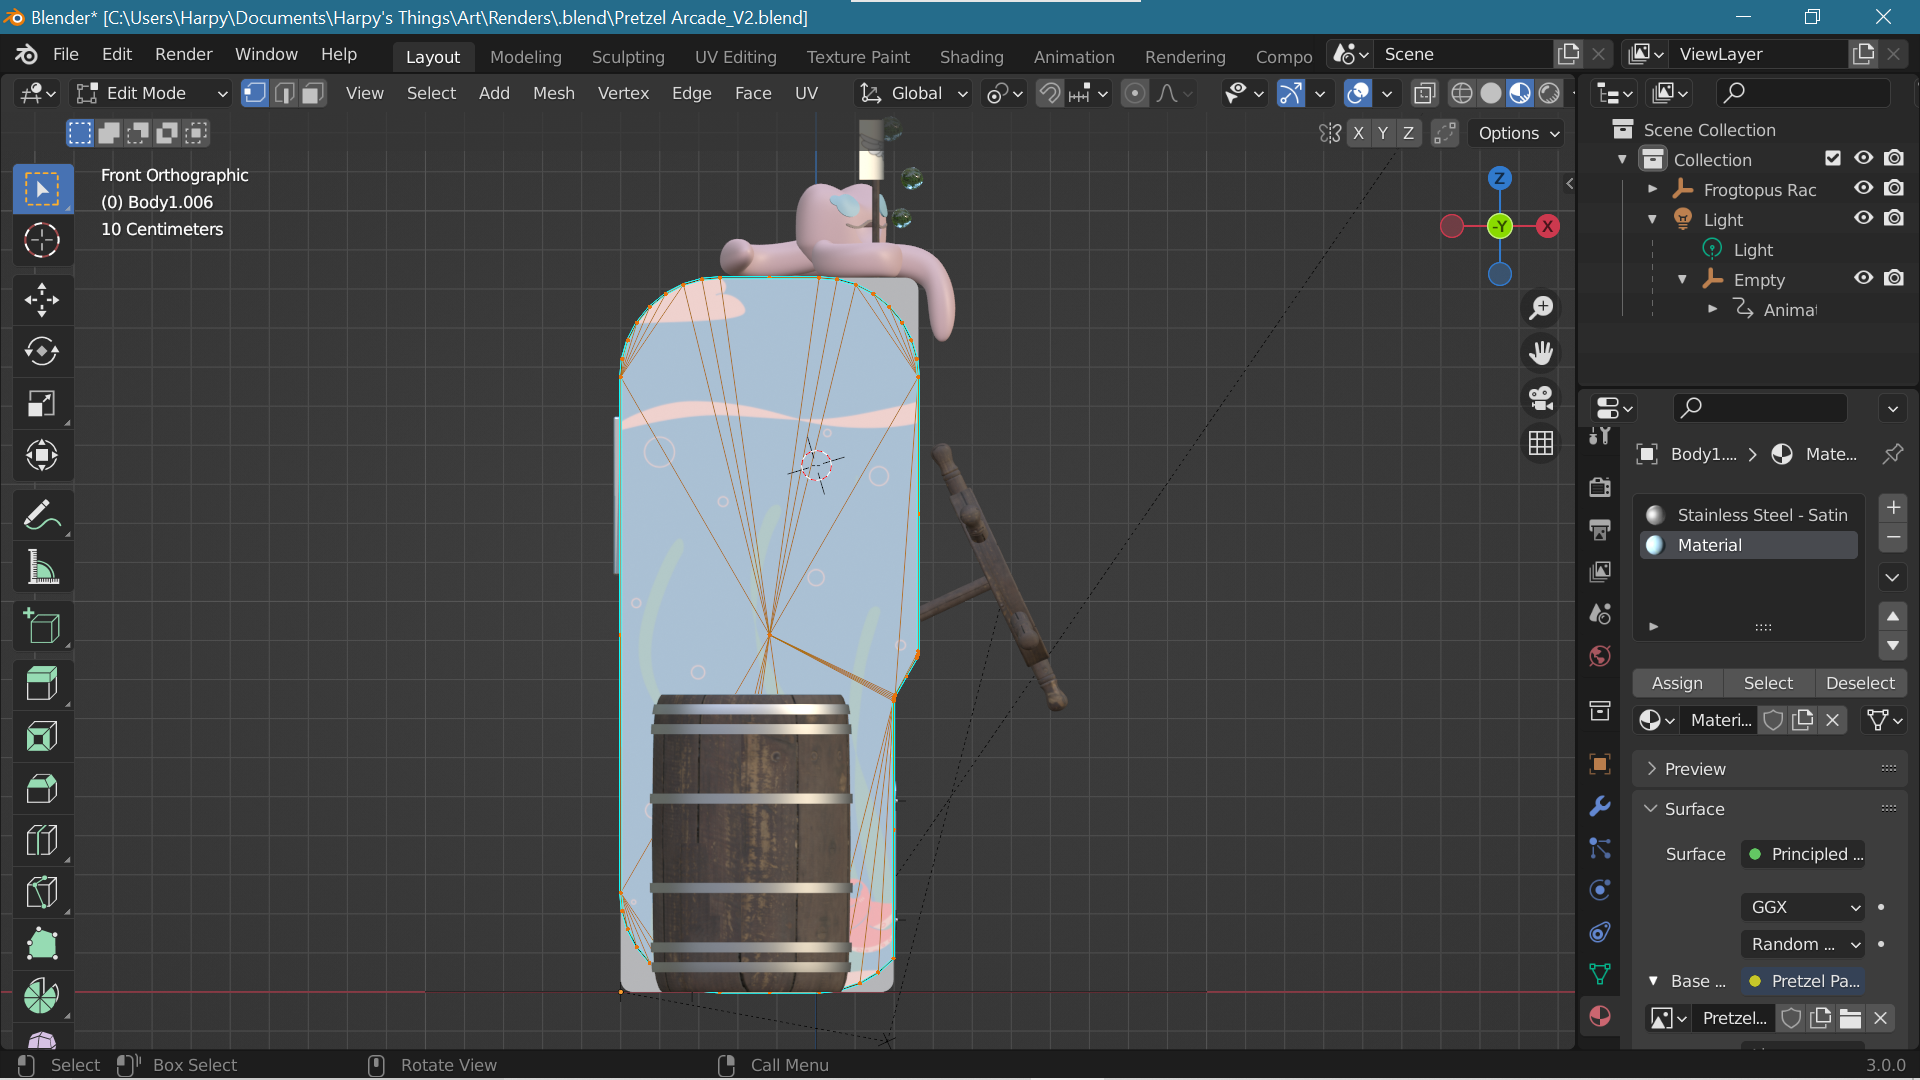Select the Poly Build tool
The image size is (1920, 1080).
pyautogui.click(x=42, y=944)
